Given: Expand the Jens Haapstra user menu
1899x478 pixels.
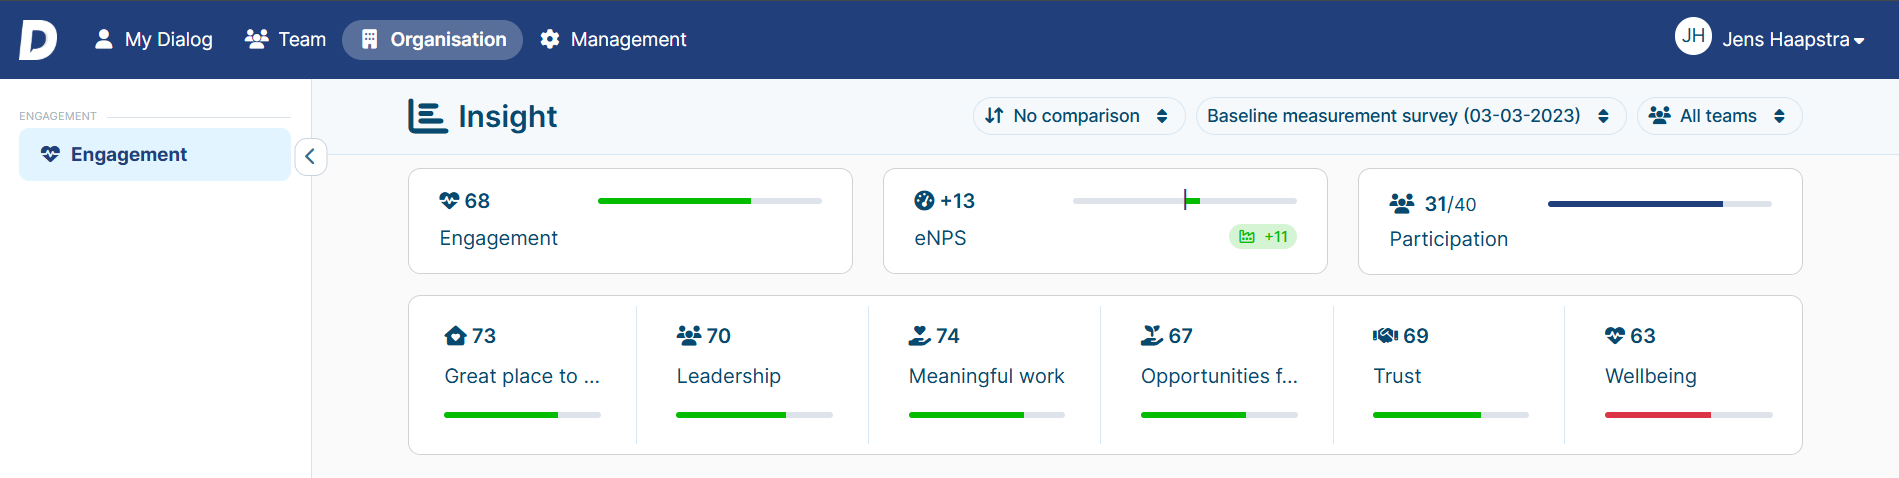Looking at the screenshot, I should click(x=1793, y=40).
